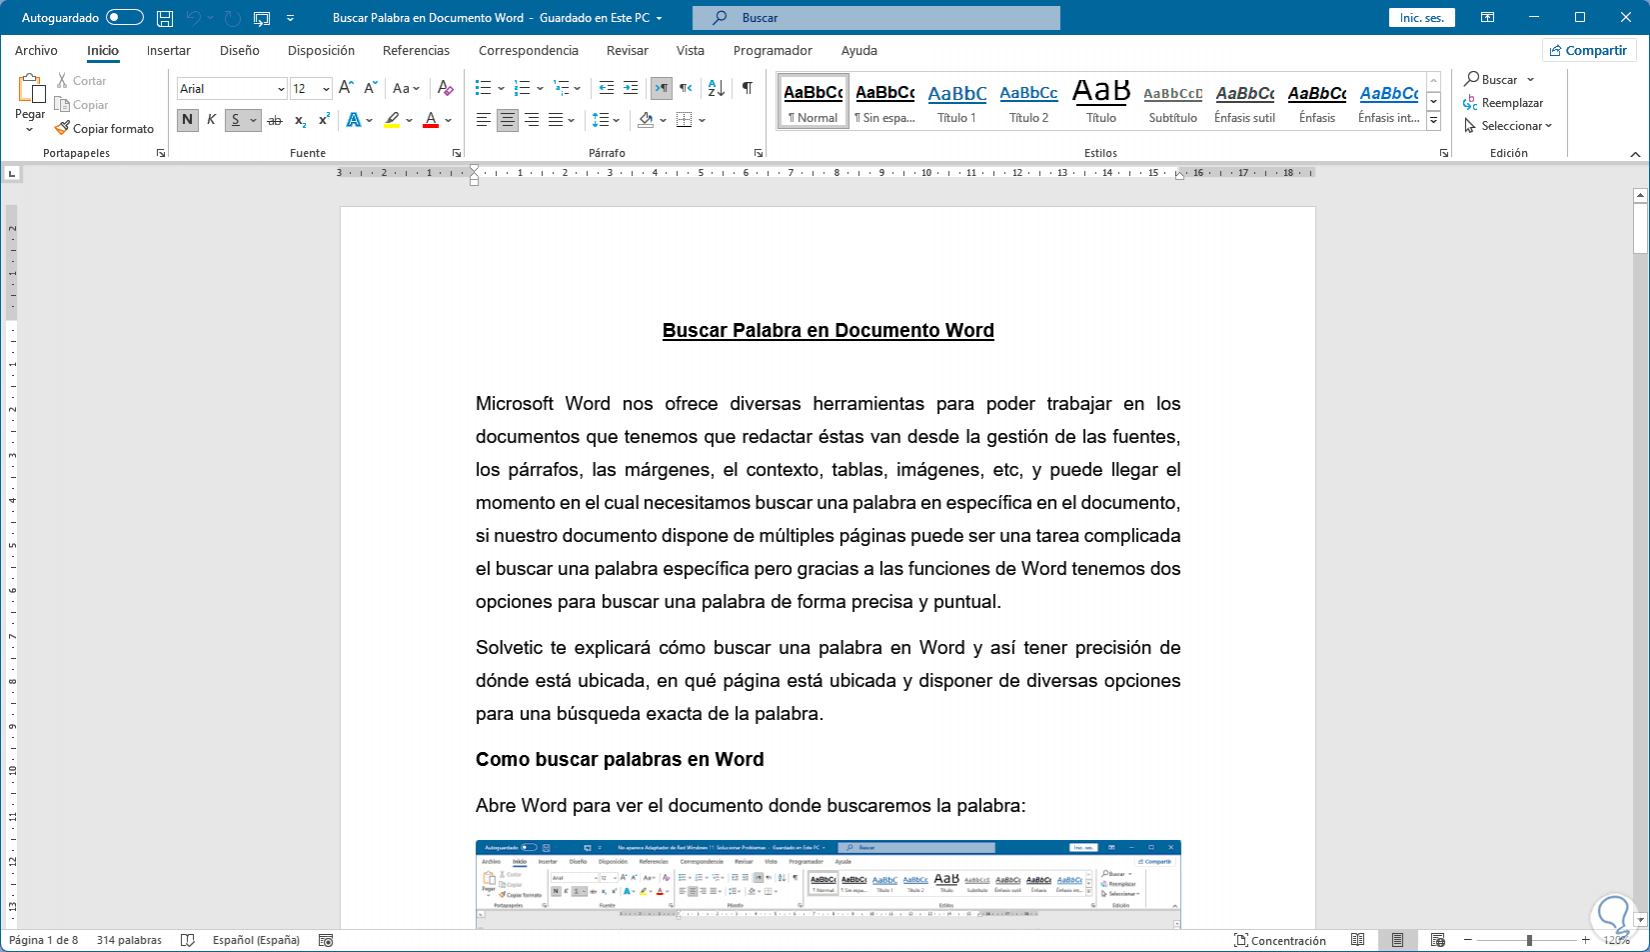Open the Arial font name dropdown
The image size is (1650, 952).
(x=281, y=89)
